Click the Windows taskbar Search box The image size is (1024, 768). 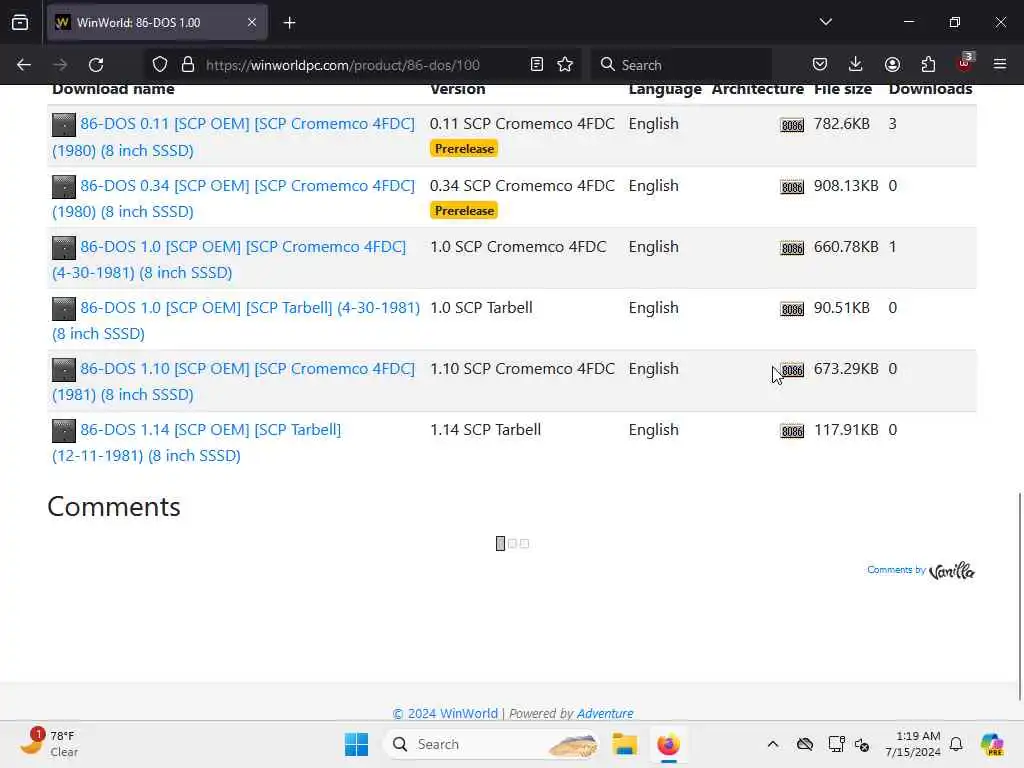pyautogui.click(x=492, y=744)
